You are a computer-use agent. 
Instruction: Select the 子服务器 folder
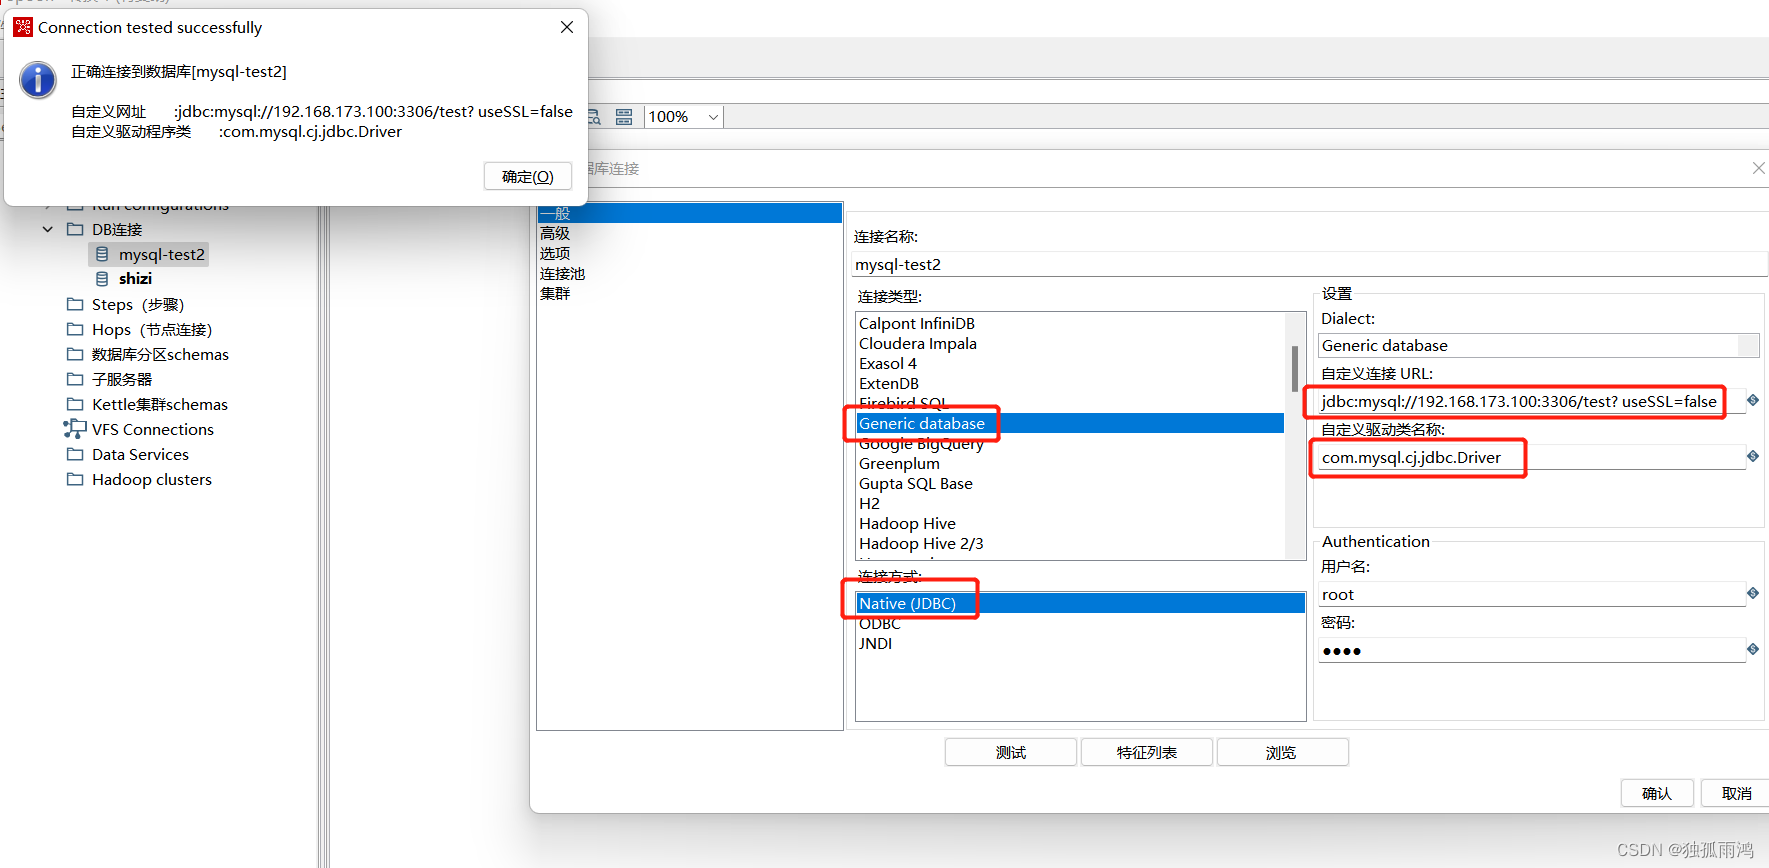click(x=122, y=379)
